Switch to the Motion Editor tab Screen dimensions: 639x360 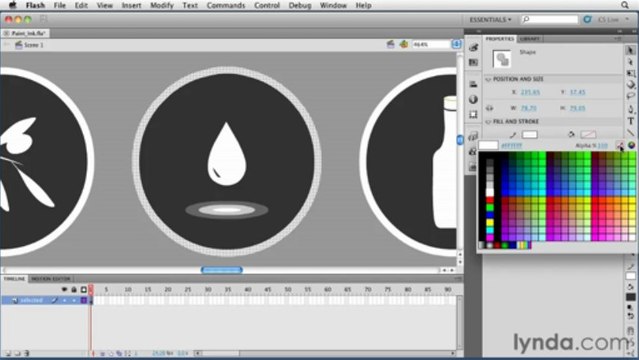click(x=51, y=278)
